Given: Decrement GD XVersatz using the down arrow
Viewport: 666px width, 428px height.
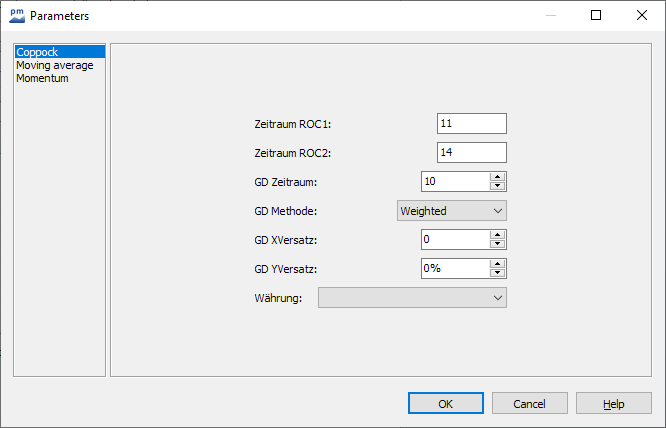Looking at the screenshot, I should click(x=497, y=244).
